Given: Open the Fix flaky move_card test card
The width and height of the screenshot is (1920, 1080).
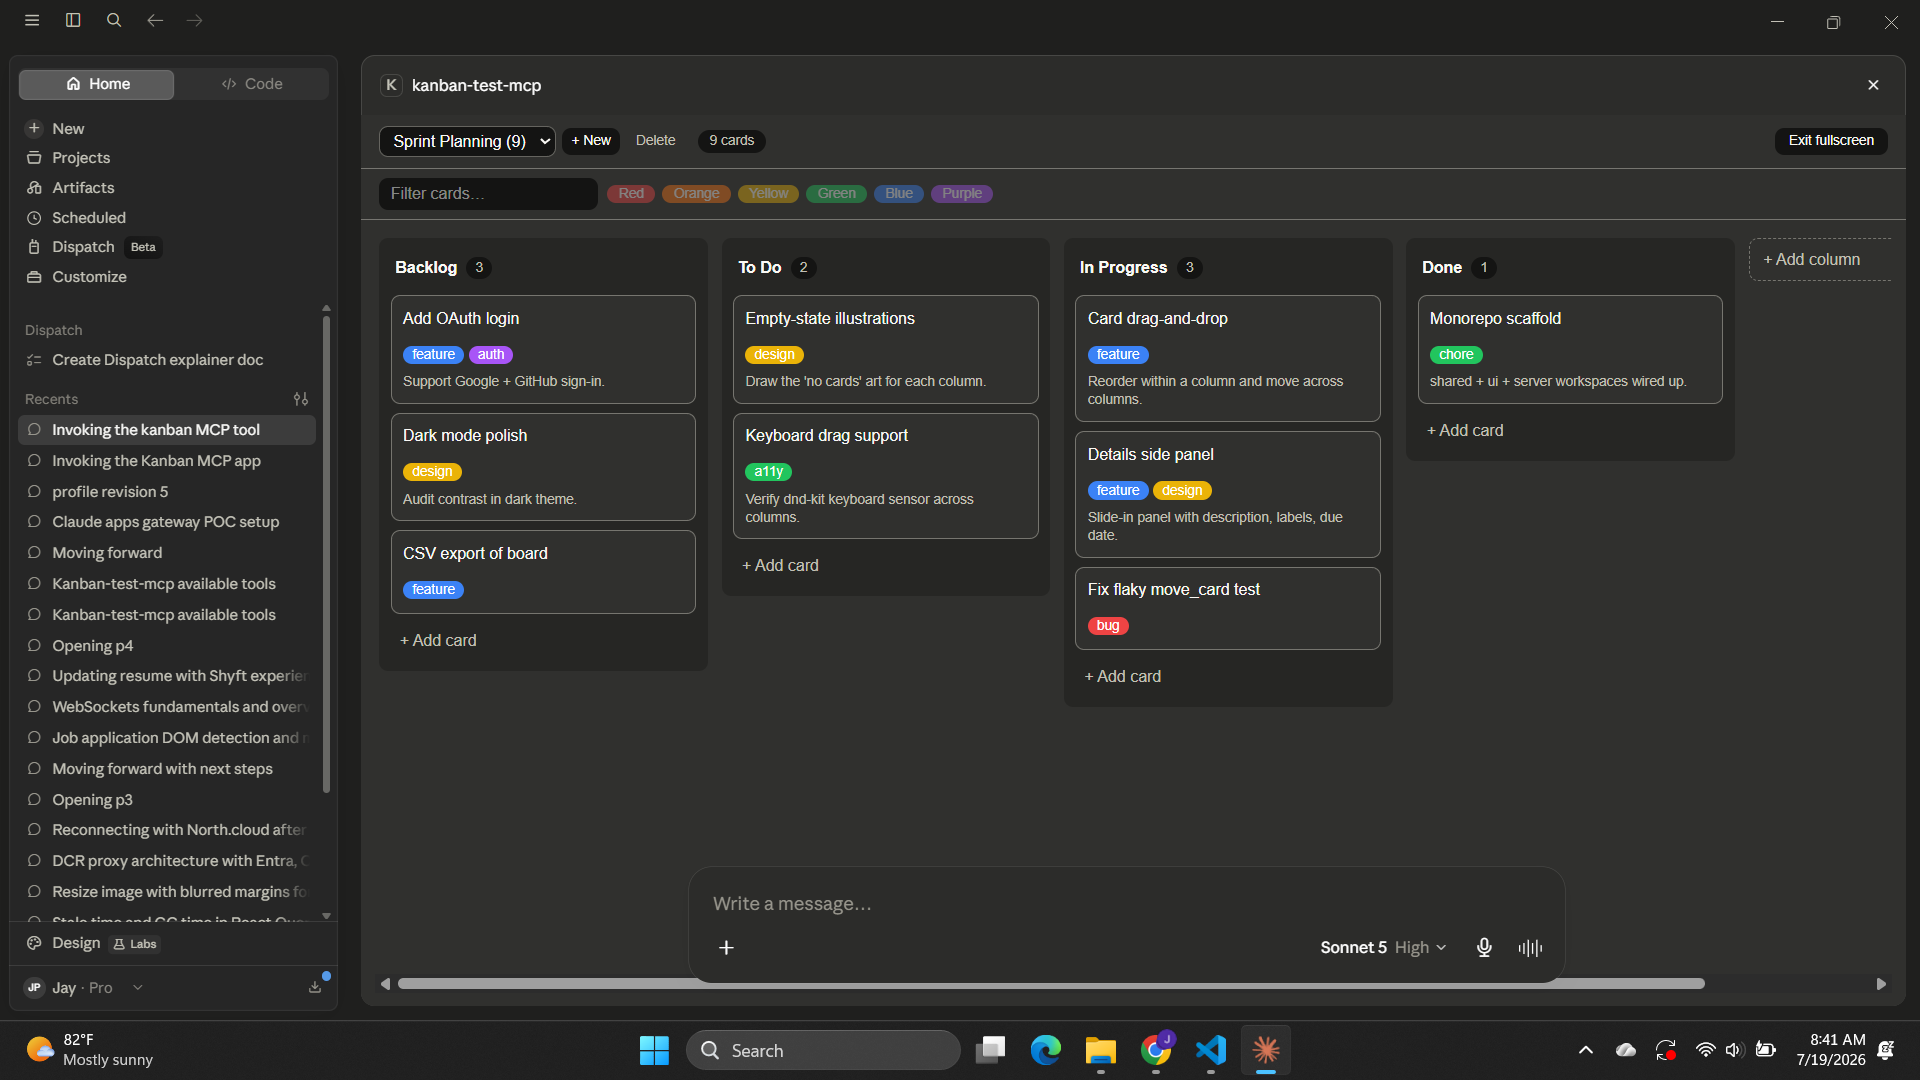Looking at the screenshot, I should tap(1228, 608).
